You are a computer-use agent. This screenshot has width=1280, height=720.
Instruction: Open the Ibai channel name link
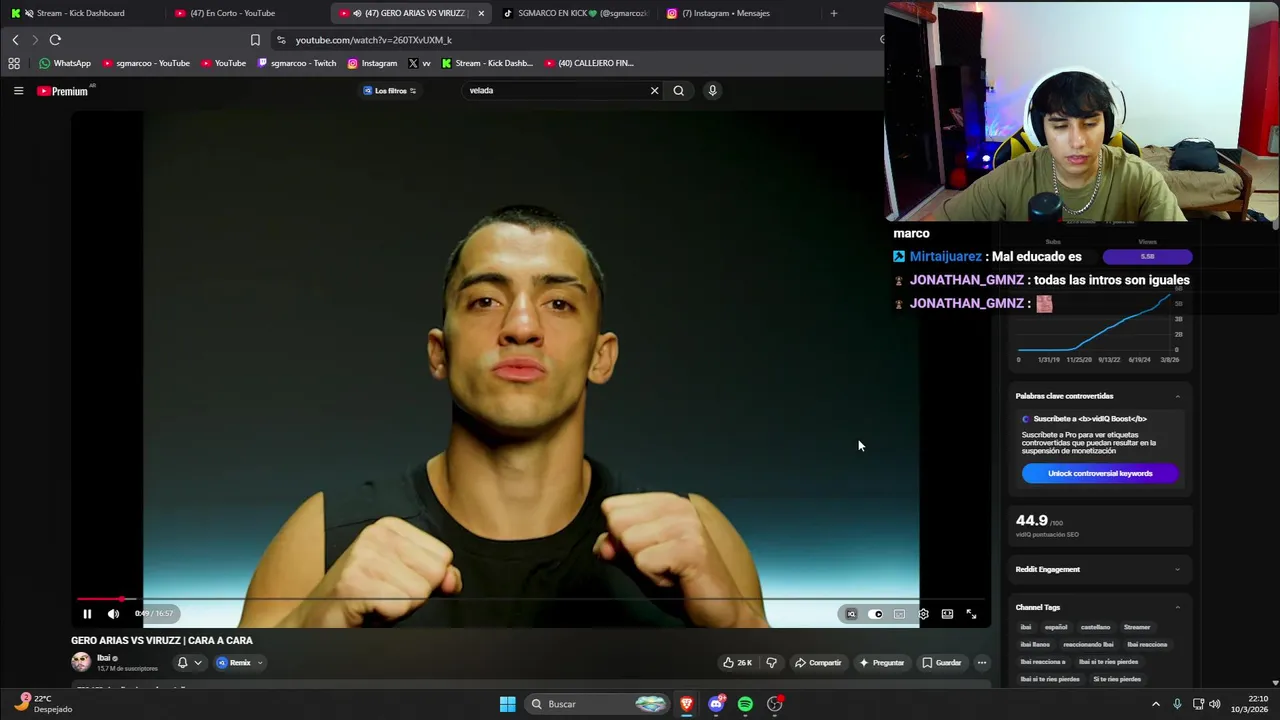click(x=103, y=658)
